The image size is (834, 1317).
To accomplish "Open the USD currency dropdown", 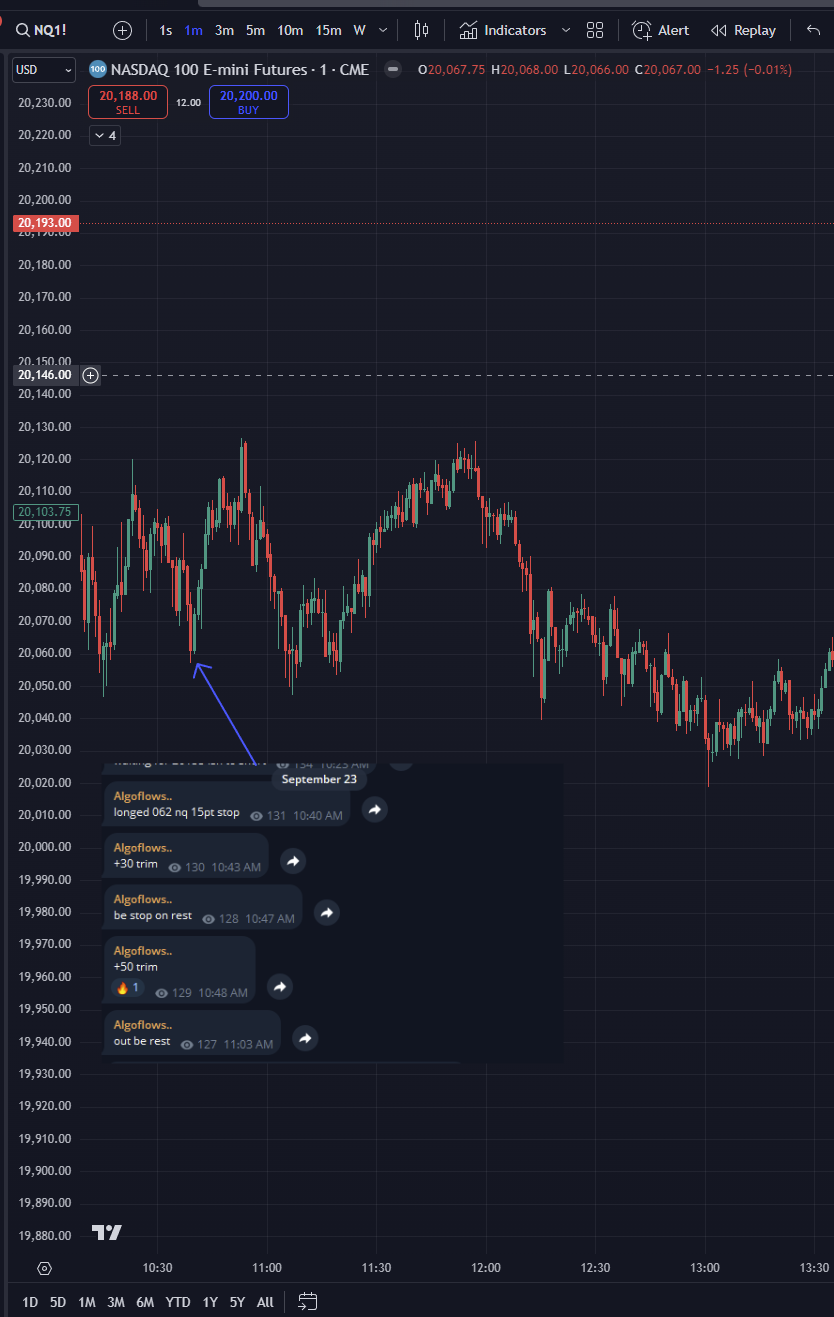I will click(x=43, y=70).
